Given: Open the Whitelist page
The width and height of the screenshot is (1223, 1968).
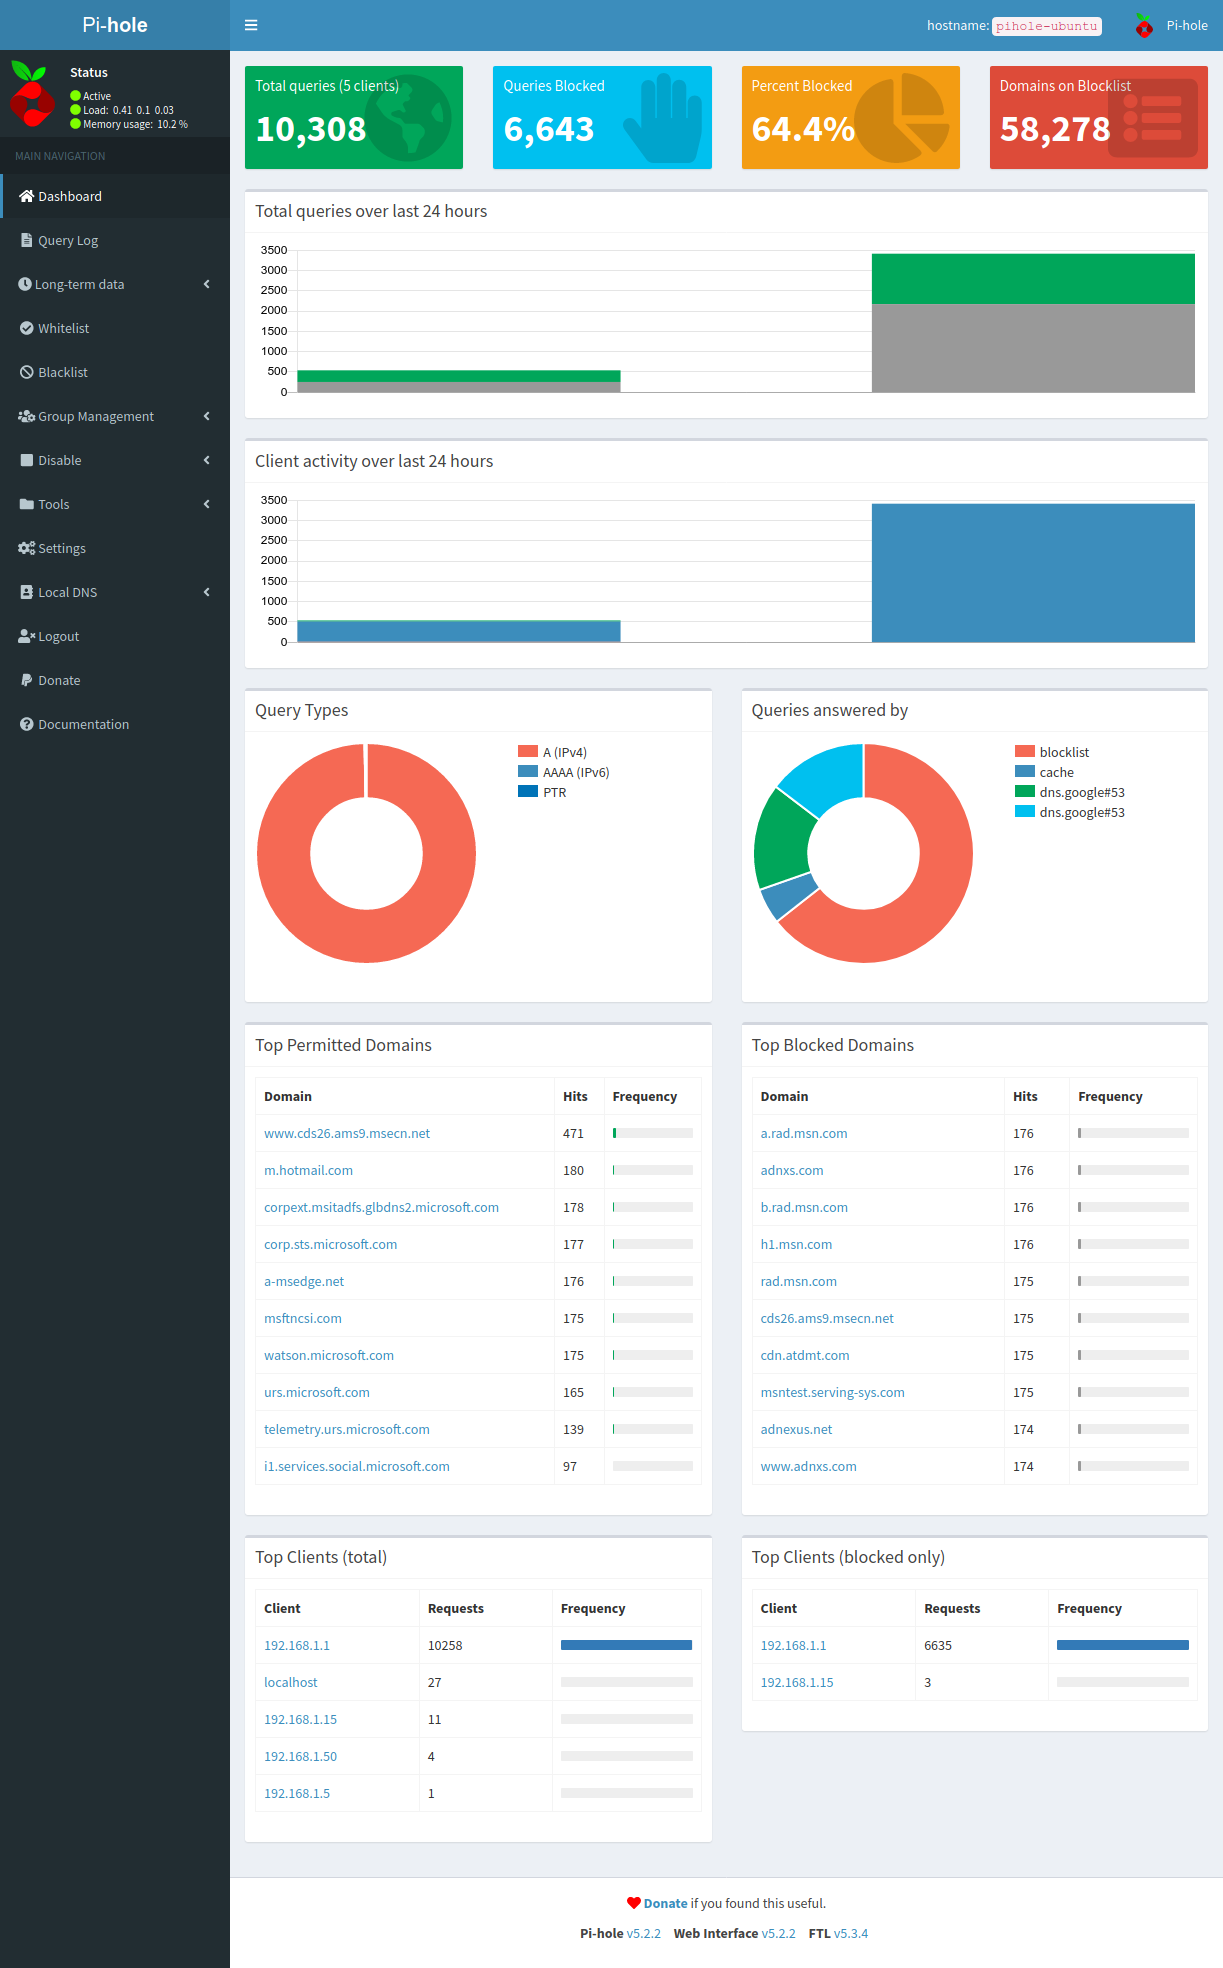Looking at the screenshot, I should tap(115, 328).
